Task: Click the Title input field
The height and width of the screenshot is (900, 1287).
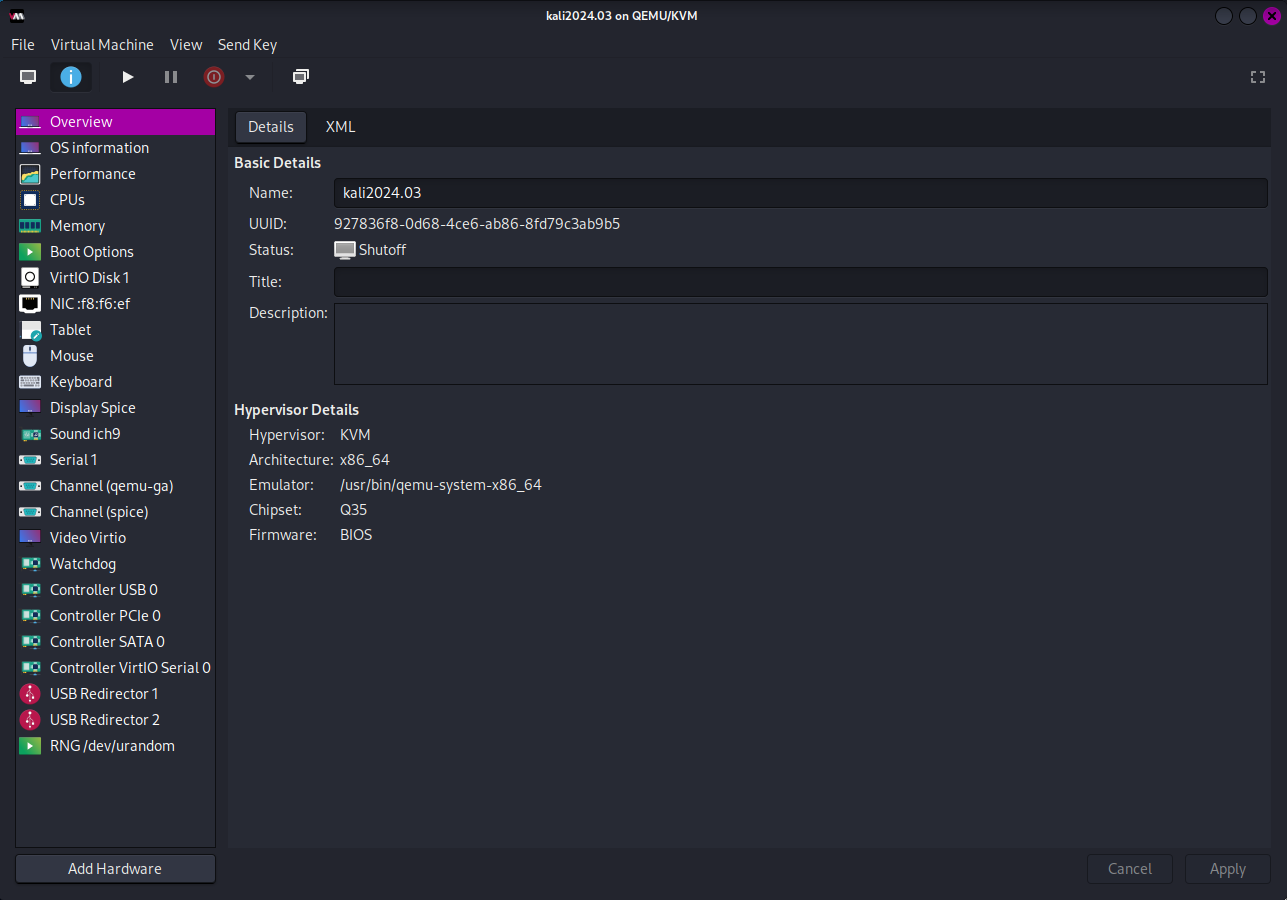Action: (801, 282)
